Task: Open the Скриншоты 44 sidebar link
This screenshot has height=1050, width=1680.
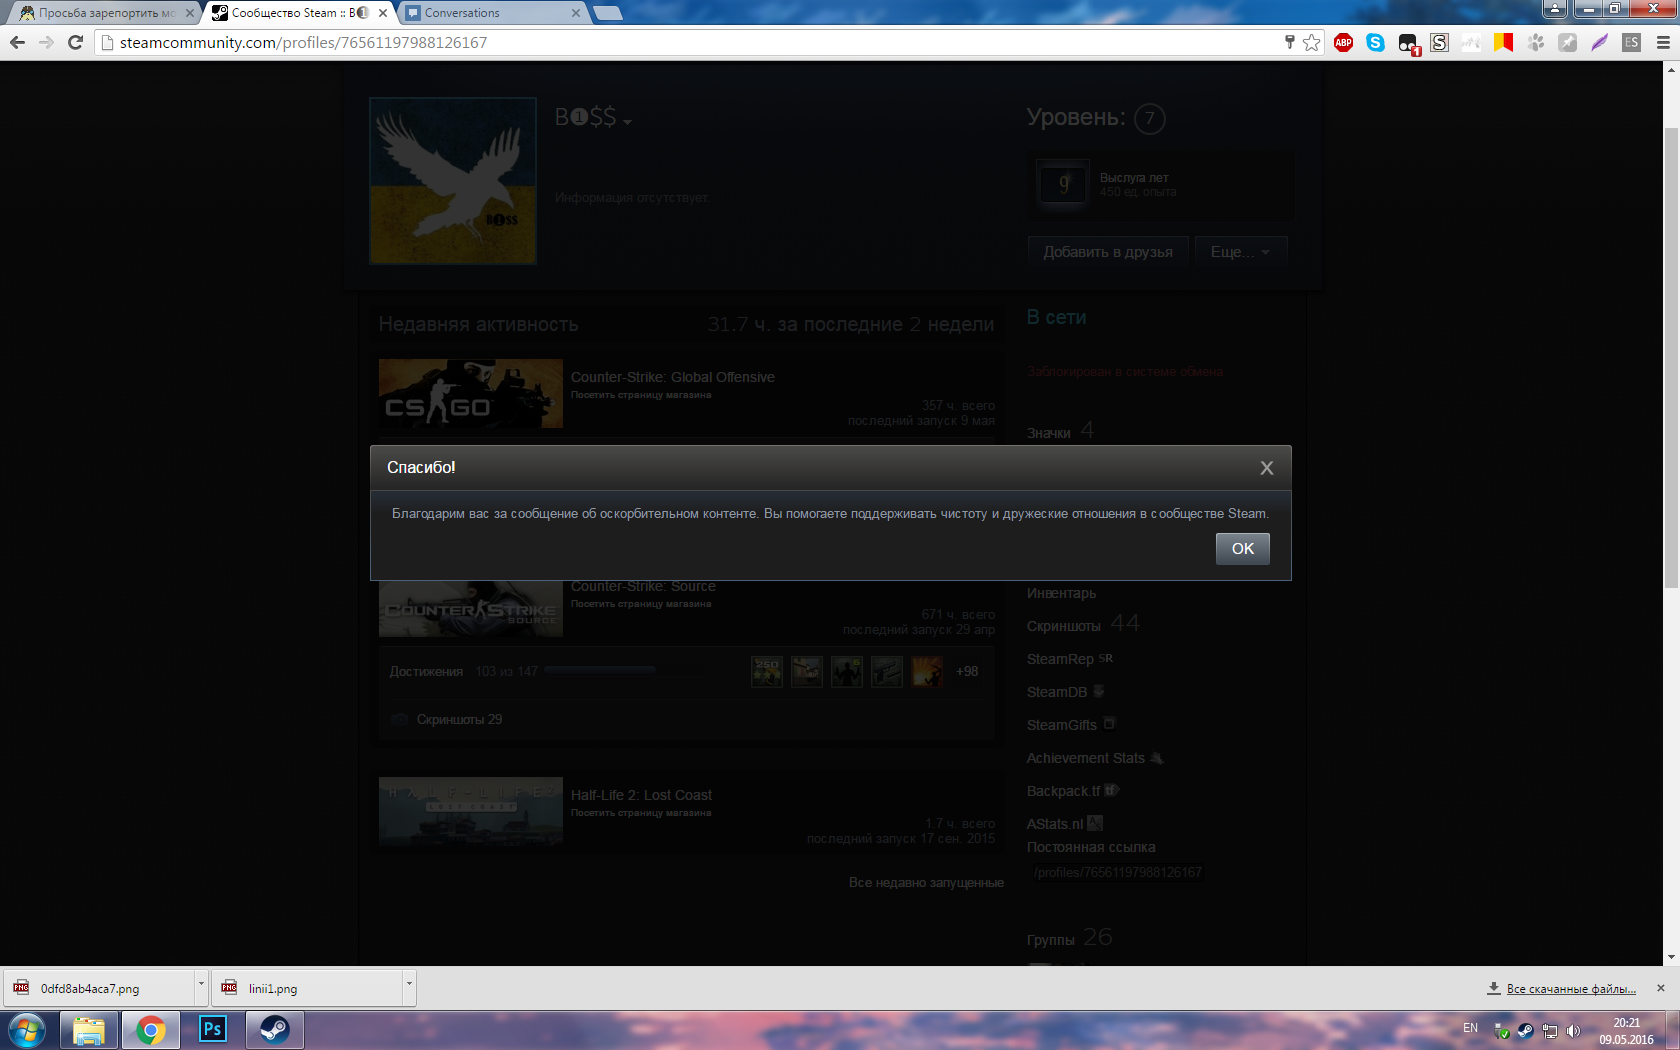Action: tap(1083, 624)
